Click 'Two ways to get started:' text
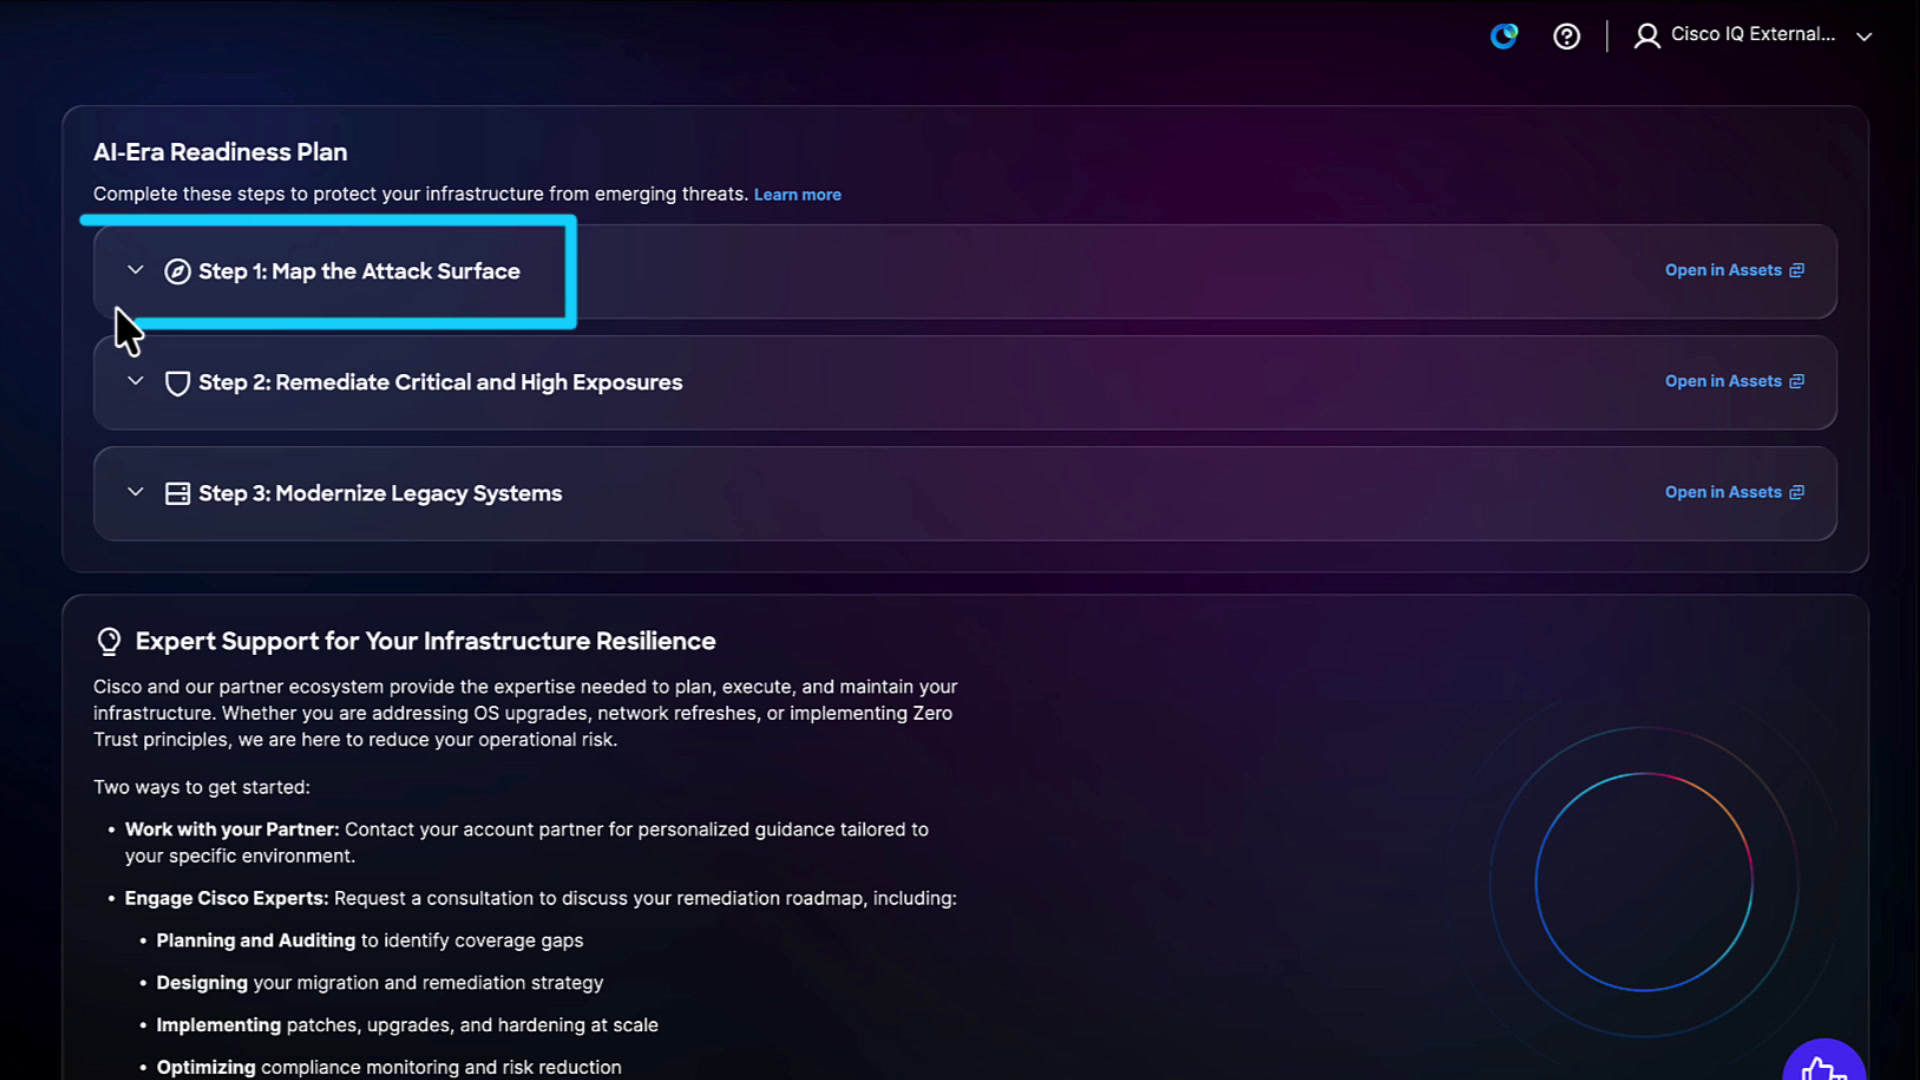 click(202, 787)
